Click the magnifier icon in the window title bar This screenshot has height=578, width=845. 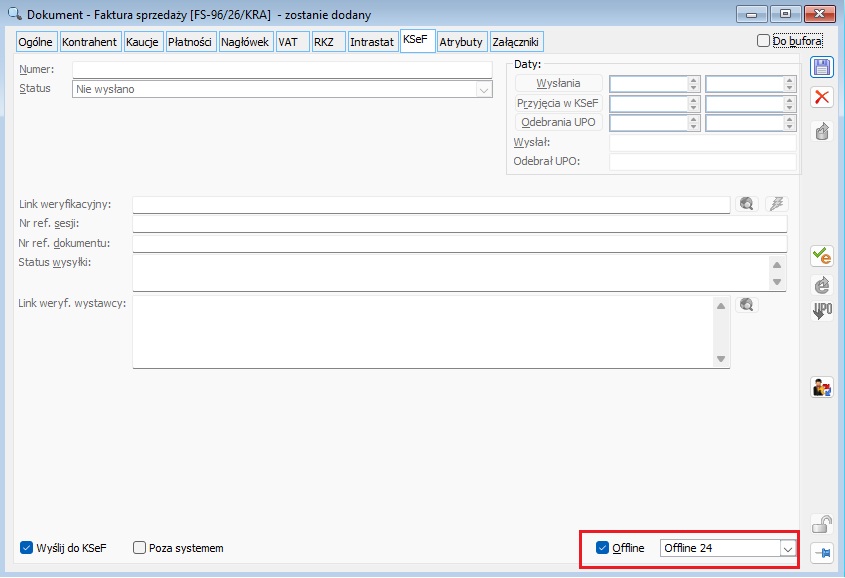pos(15,13)
